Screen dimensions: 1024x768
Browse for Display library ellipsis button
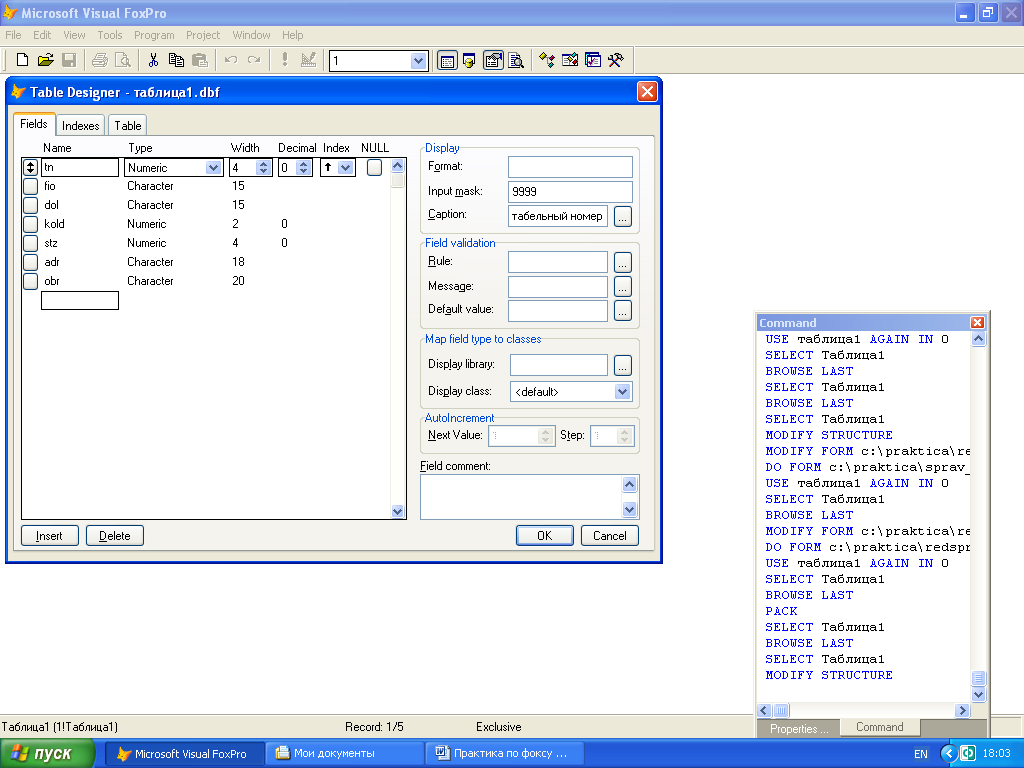(622, 366)
